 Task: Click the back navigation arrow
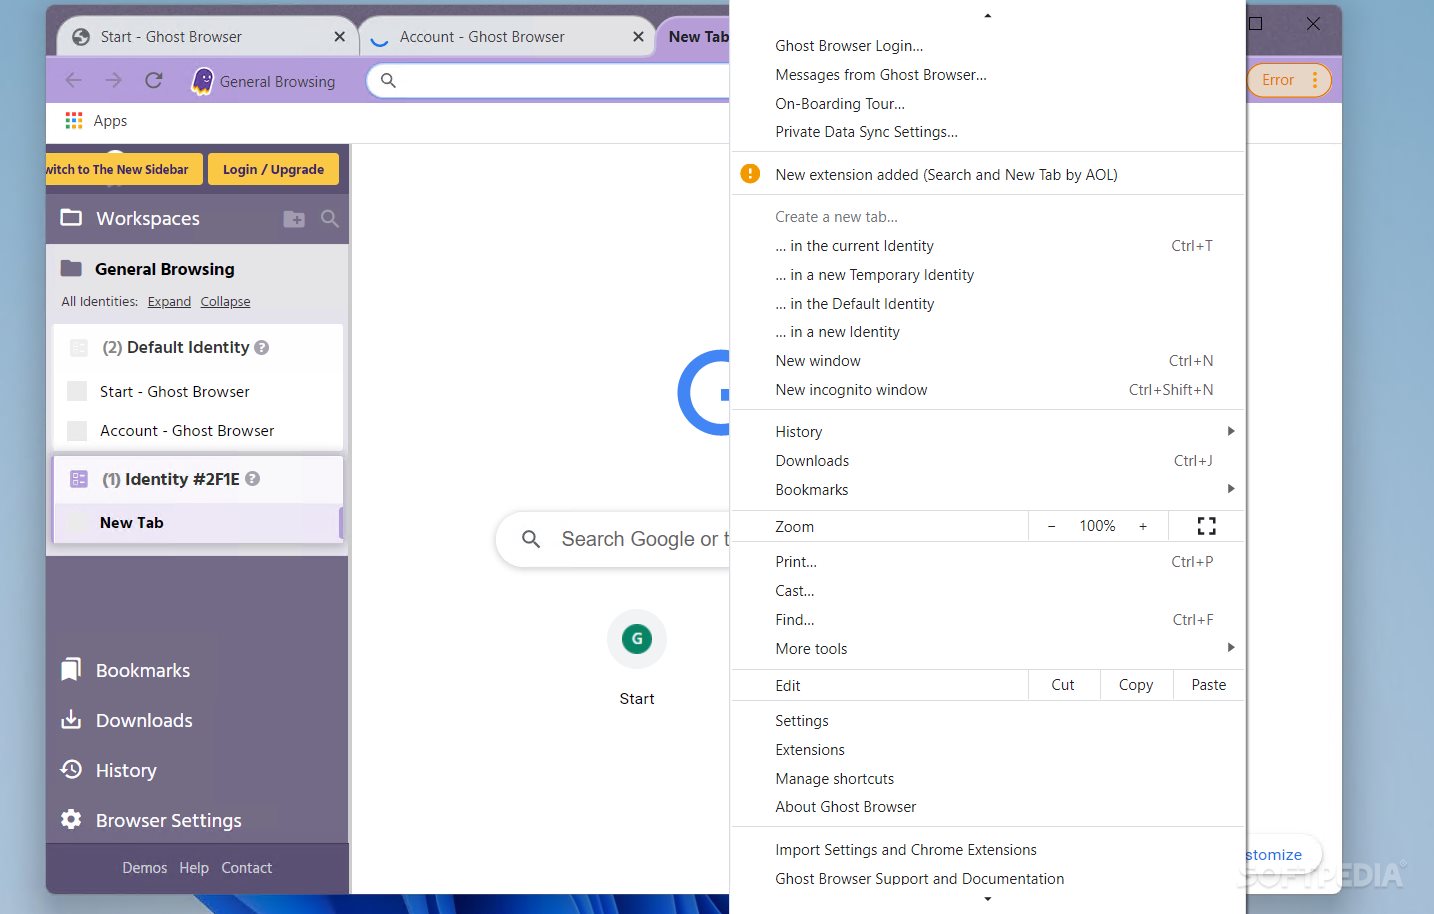click(x=73, y=81)
